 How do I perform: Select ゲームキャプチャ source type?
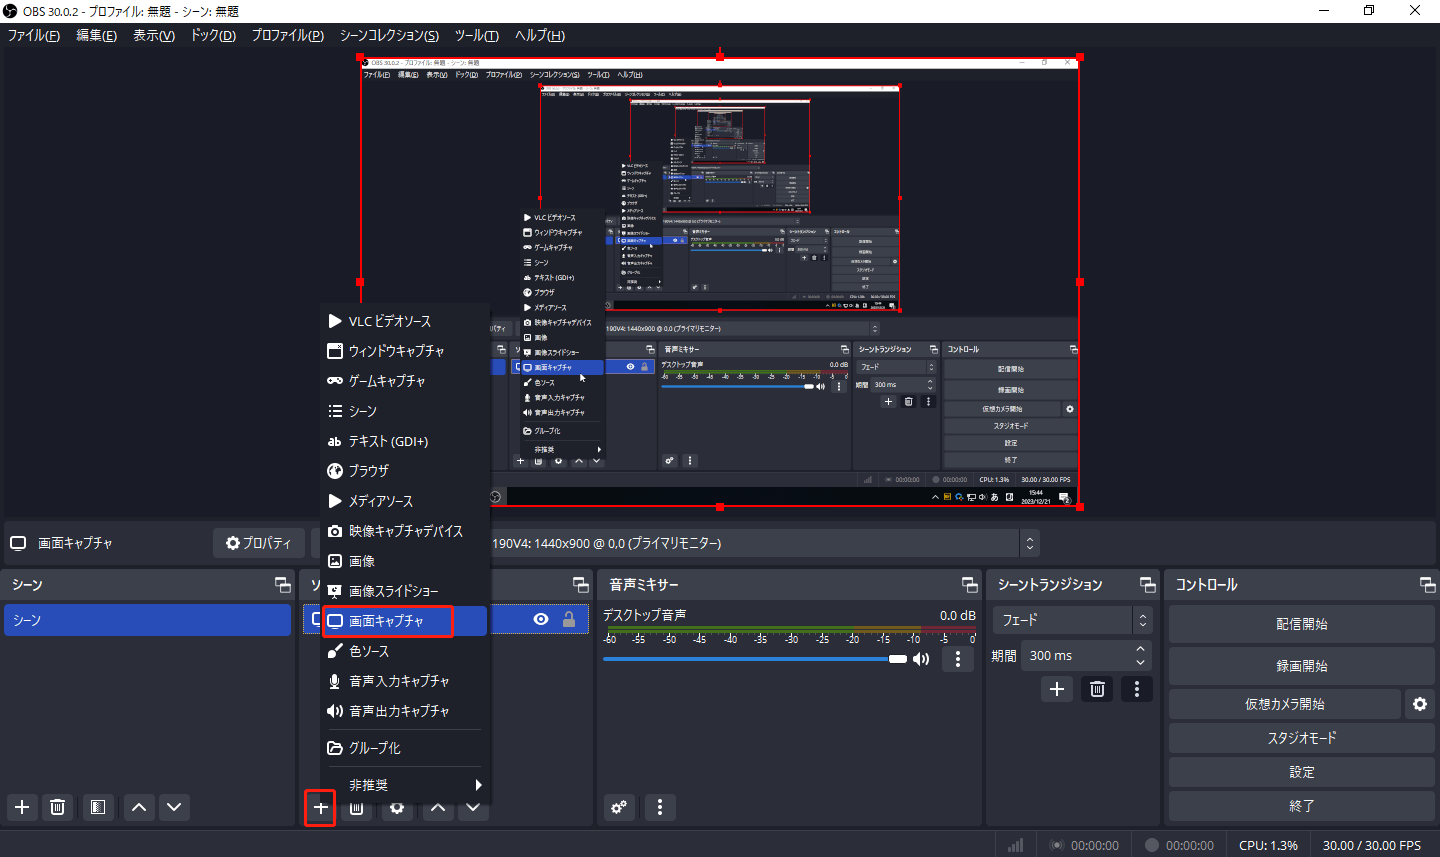405,381
